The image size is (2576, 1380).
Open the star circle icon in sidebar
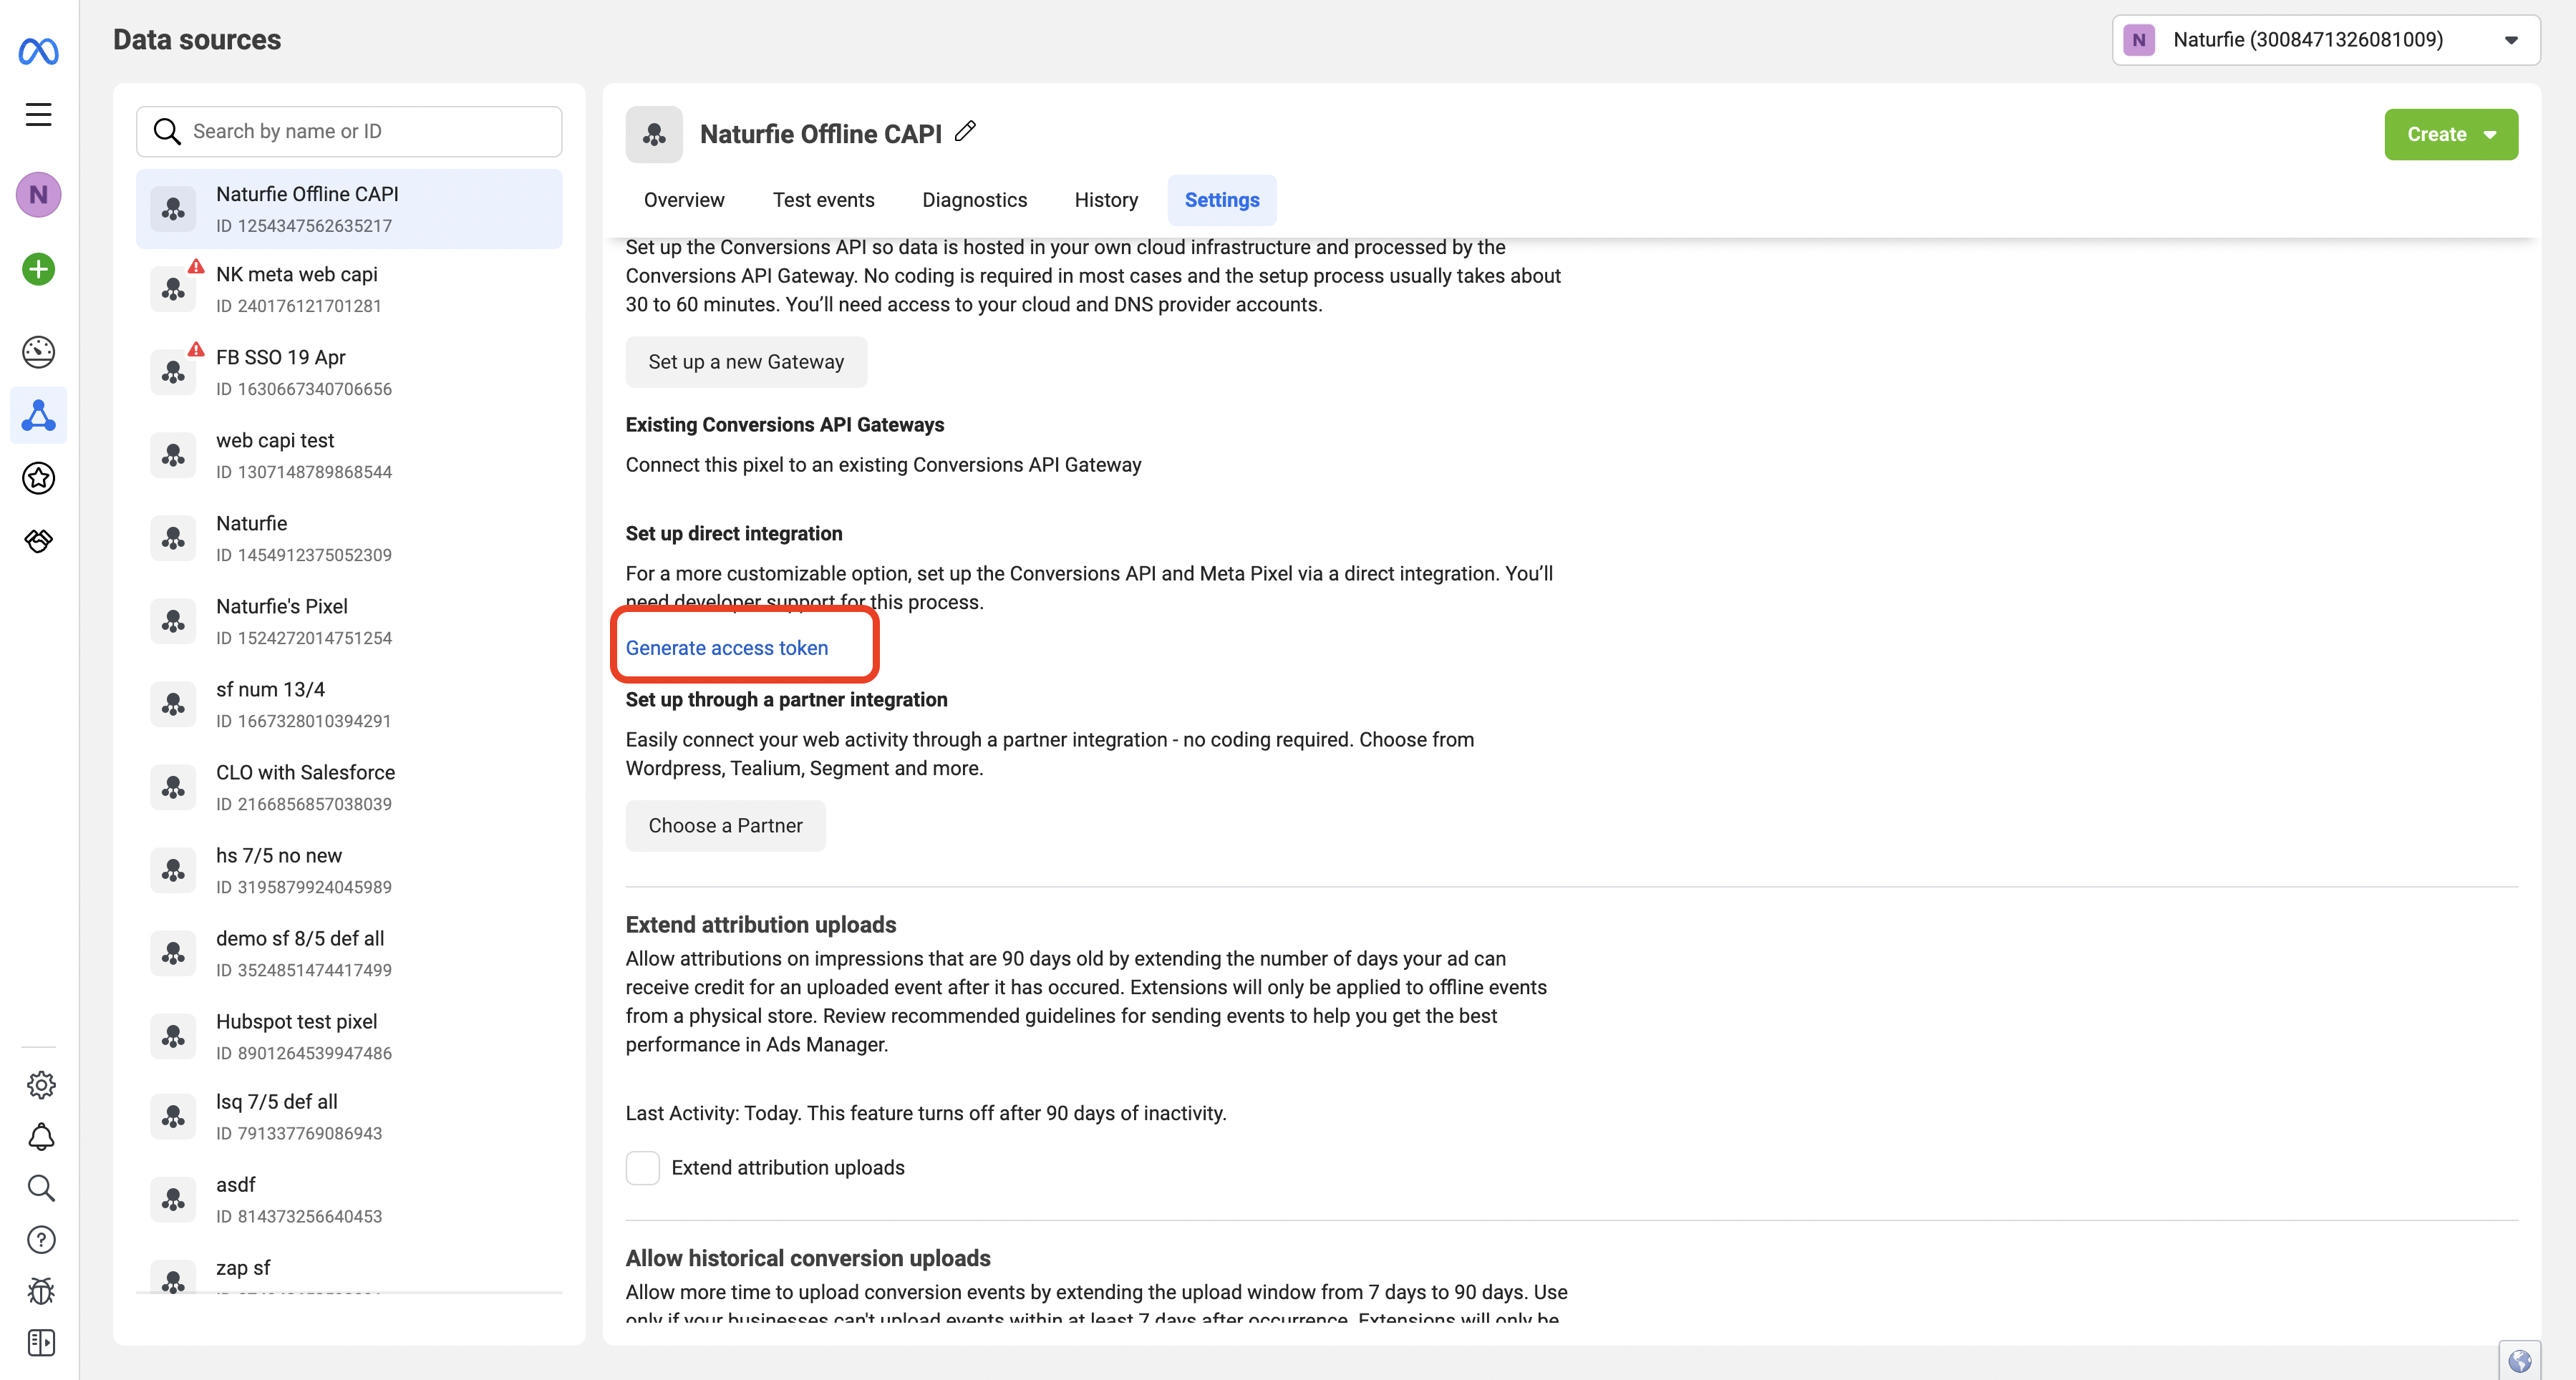(38, 478)
